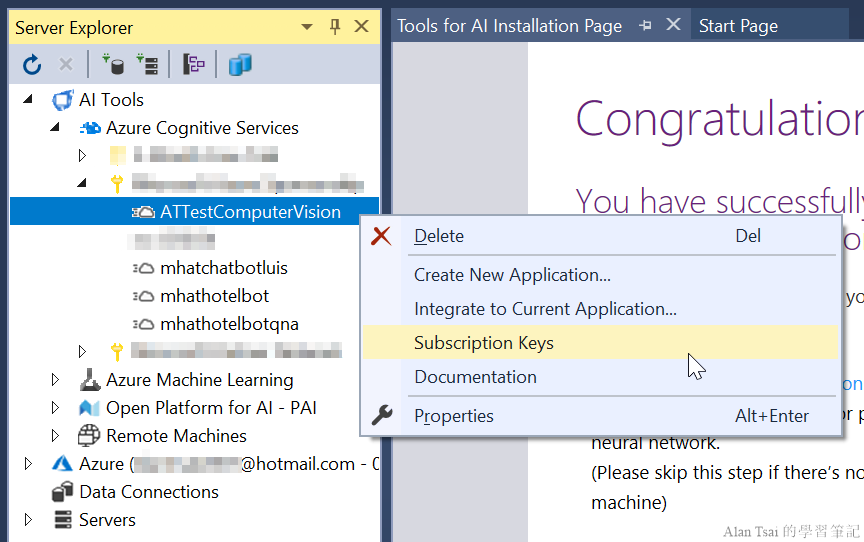Collapse the expanded key subscription node
This screenshot has width=864, height=542.
coord(82,183)
